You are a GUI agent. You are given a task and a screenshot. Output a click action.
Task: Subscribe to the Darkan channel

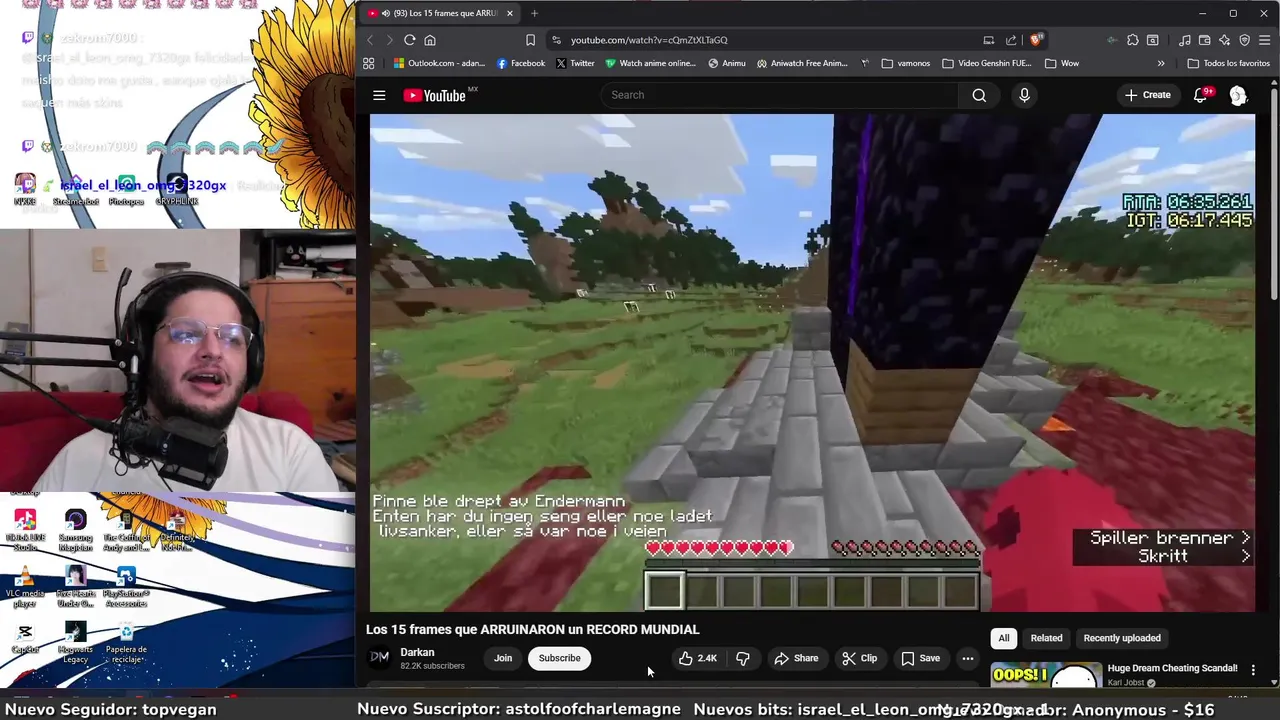tap(559, 658)
